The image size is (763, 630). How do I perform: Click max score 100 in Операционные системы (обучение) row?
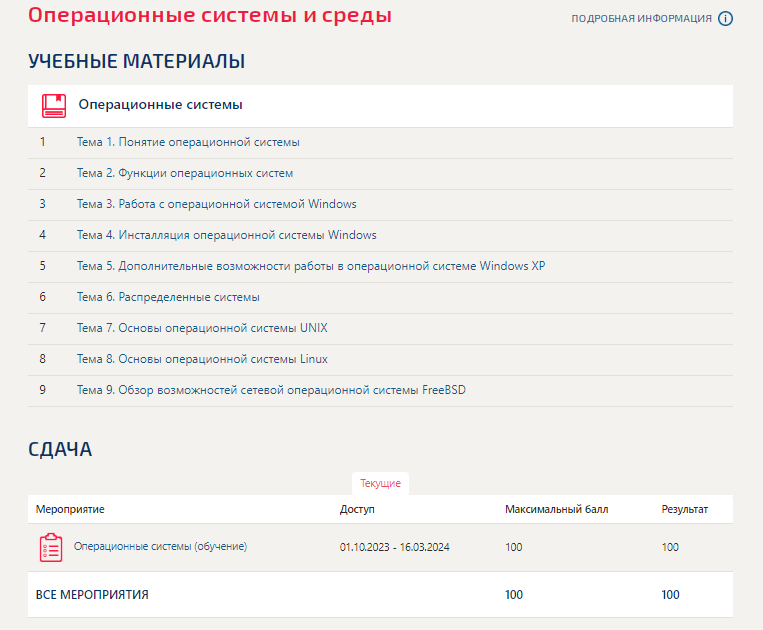pyautogui.click(x=513, y=547)
